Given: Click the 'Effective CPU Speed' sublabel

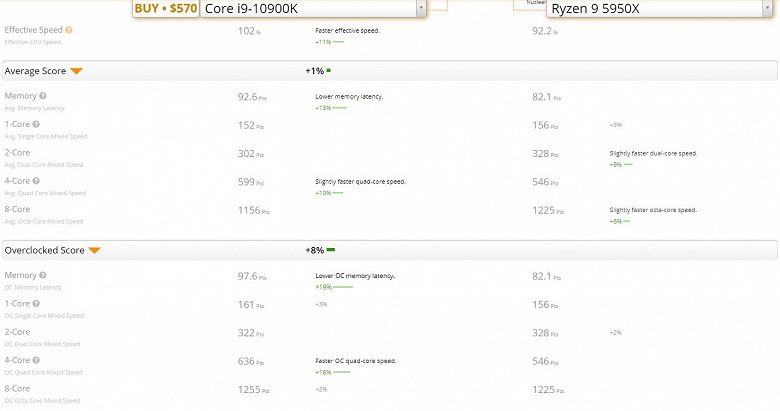Looking at the screenshot, I should pyautogui.click(x=32, y=42).
